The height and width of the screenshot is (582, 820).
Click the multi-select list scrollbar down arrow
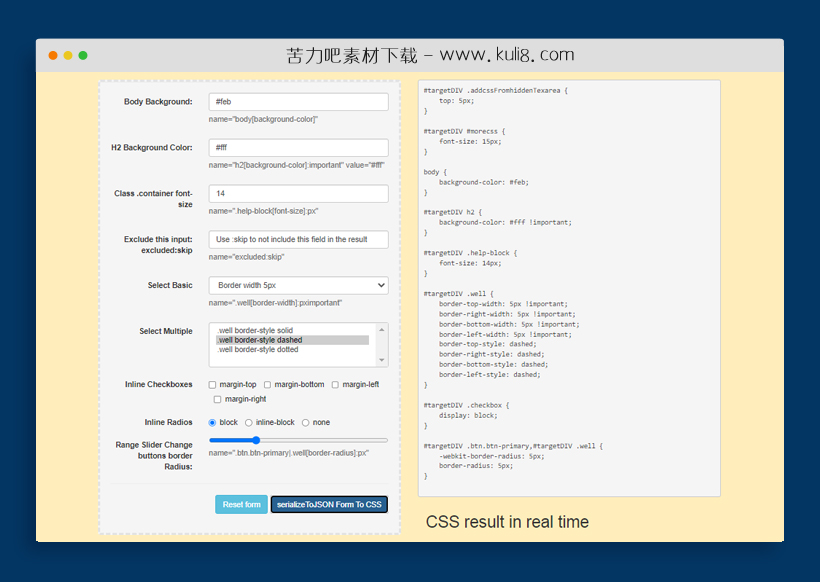381,361
